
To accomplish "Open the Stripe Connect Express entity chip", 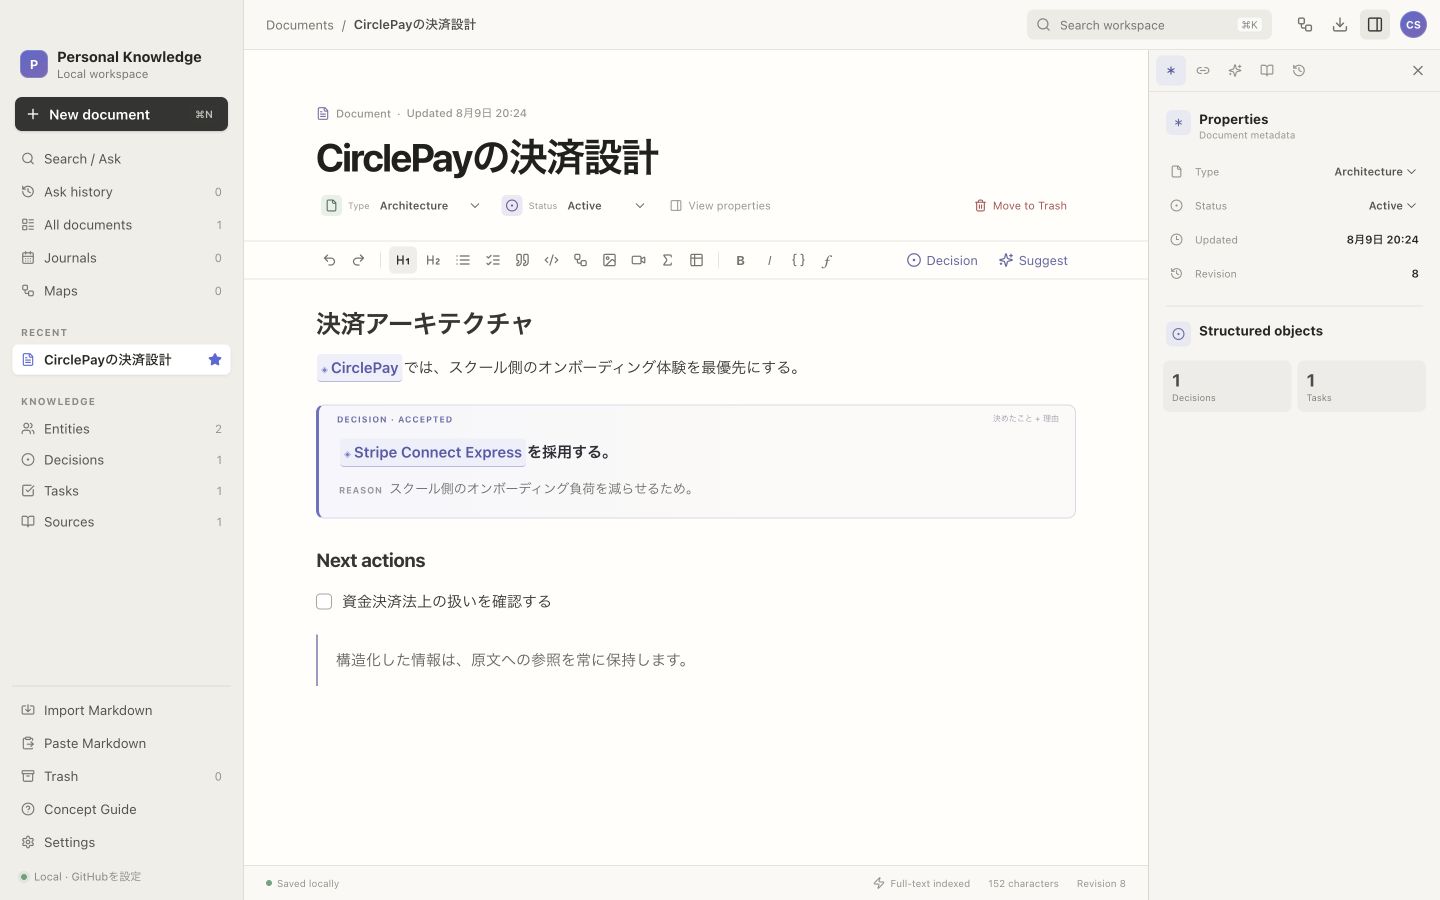I will point(432,452).
